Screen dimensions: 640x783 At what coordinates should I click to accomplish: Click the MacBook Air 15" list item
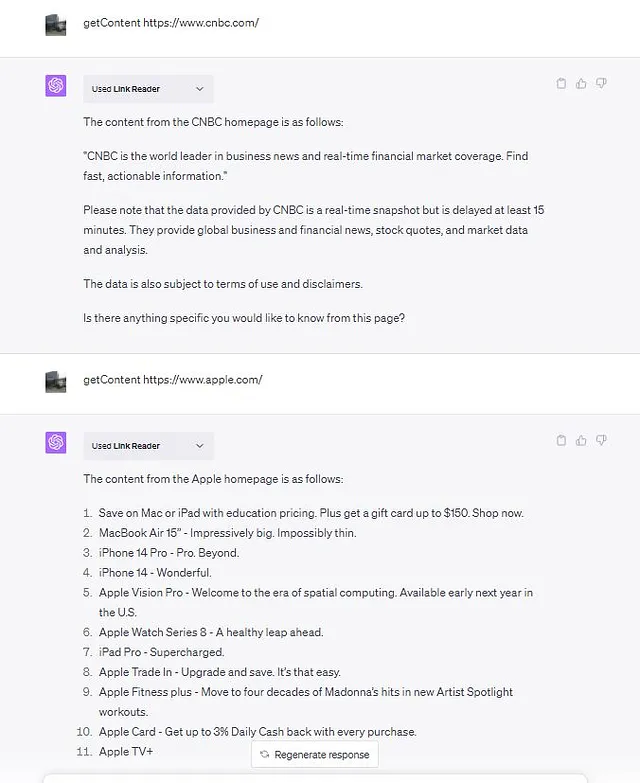(228, 533)
